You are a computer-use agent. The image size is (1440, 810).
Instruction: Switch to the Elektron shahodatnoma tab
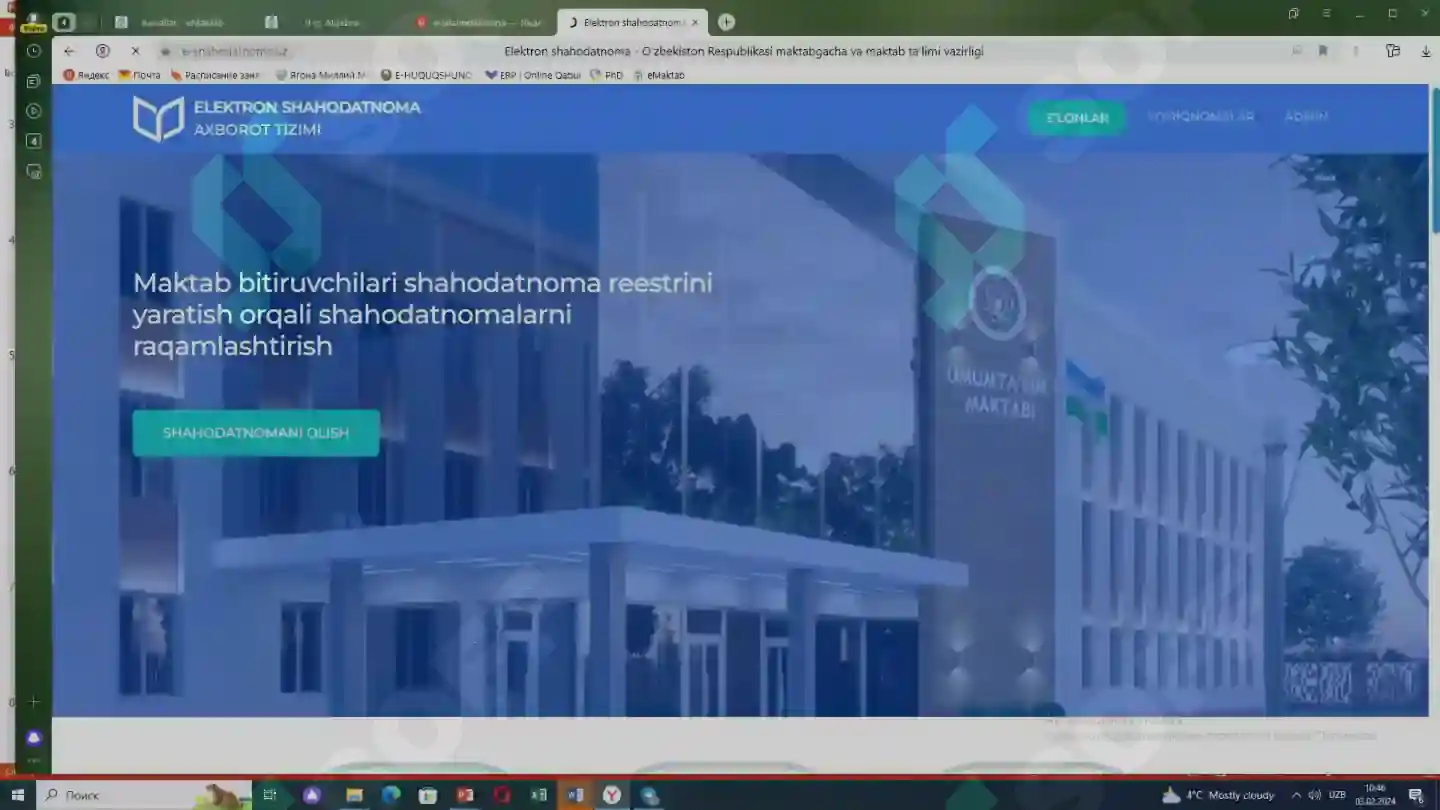tap(632, 22)
